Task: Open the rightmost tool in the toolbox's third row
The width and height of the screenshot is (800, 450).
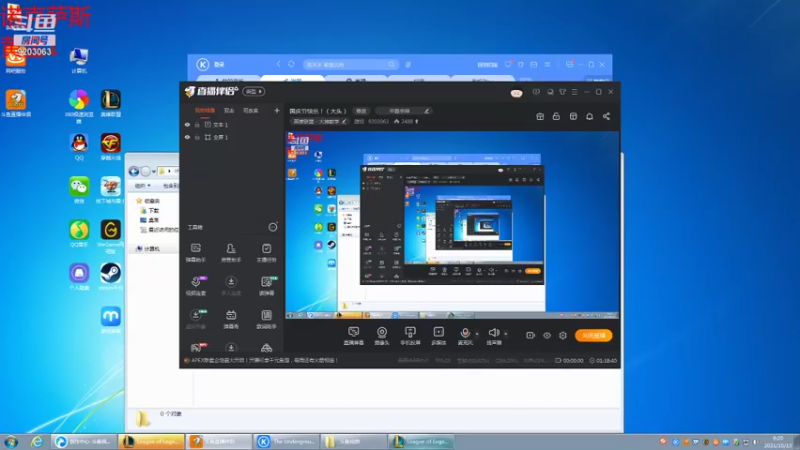Action: coord(266,319)
